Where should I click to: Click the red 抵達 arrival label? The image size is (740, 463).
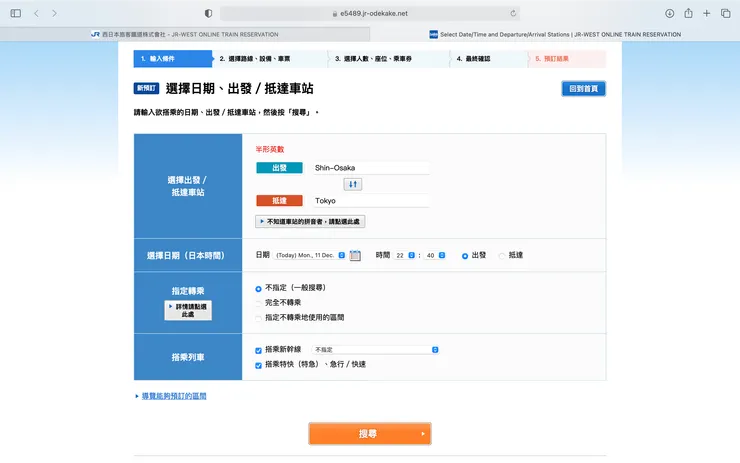279,201
